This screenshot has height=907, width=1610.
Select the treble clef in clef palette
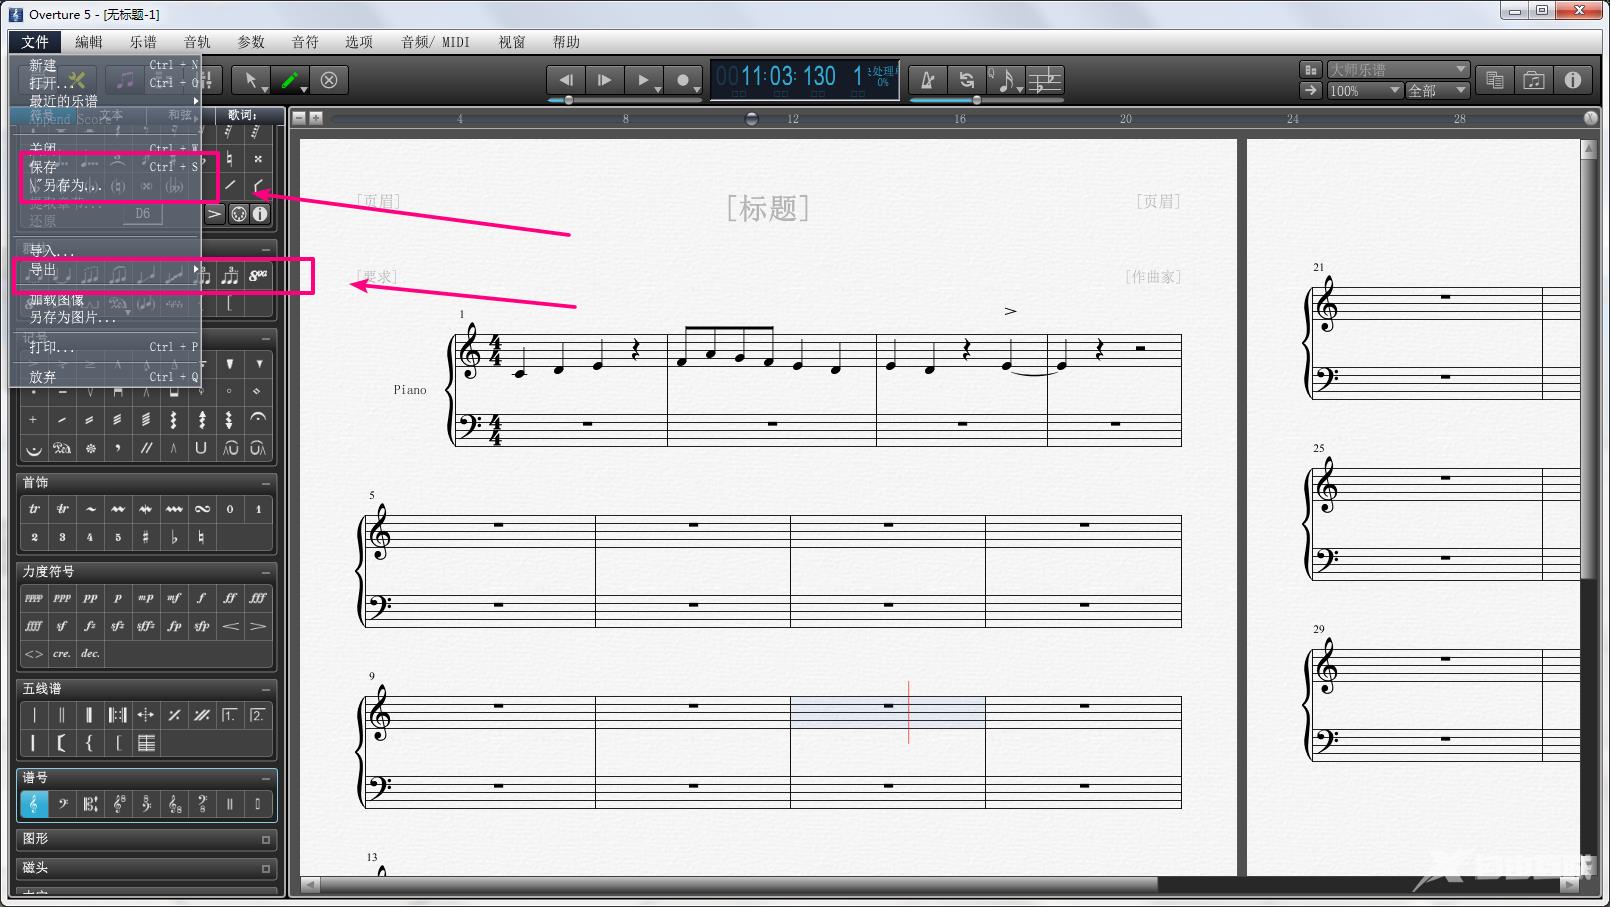tap(34, 804)
